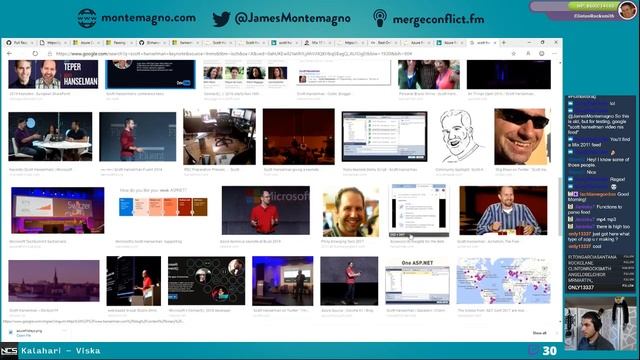Open the console window screenshot image
The image size is (640, 360).
click(x=419, y=210)
